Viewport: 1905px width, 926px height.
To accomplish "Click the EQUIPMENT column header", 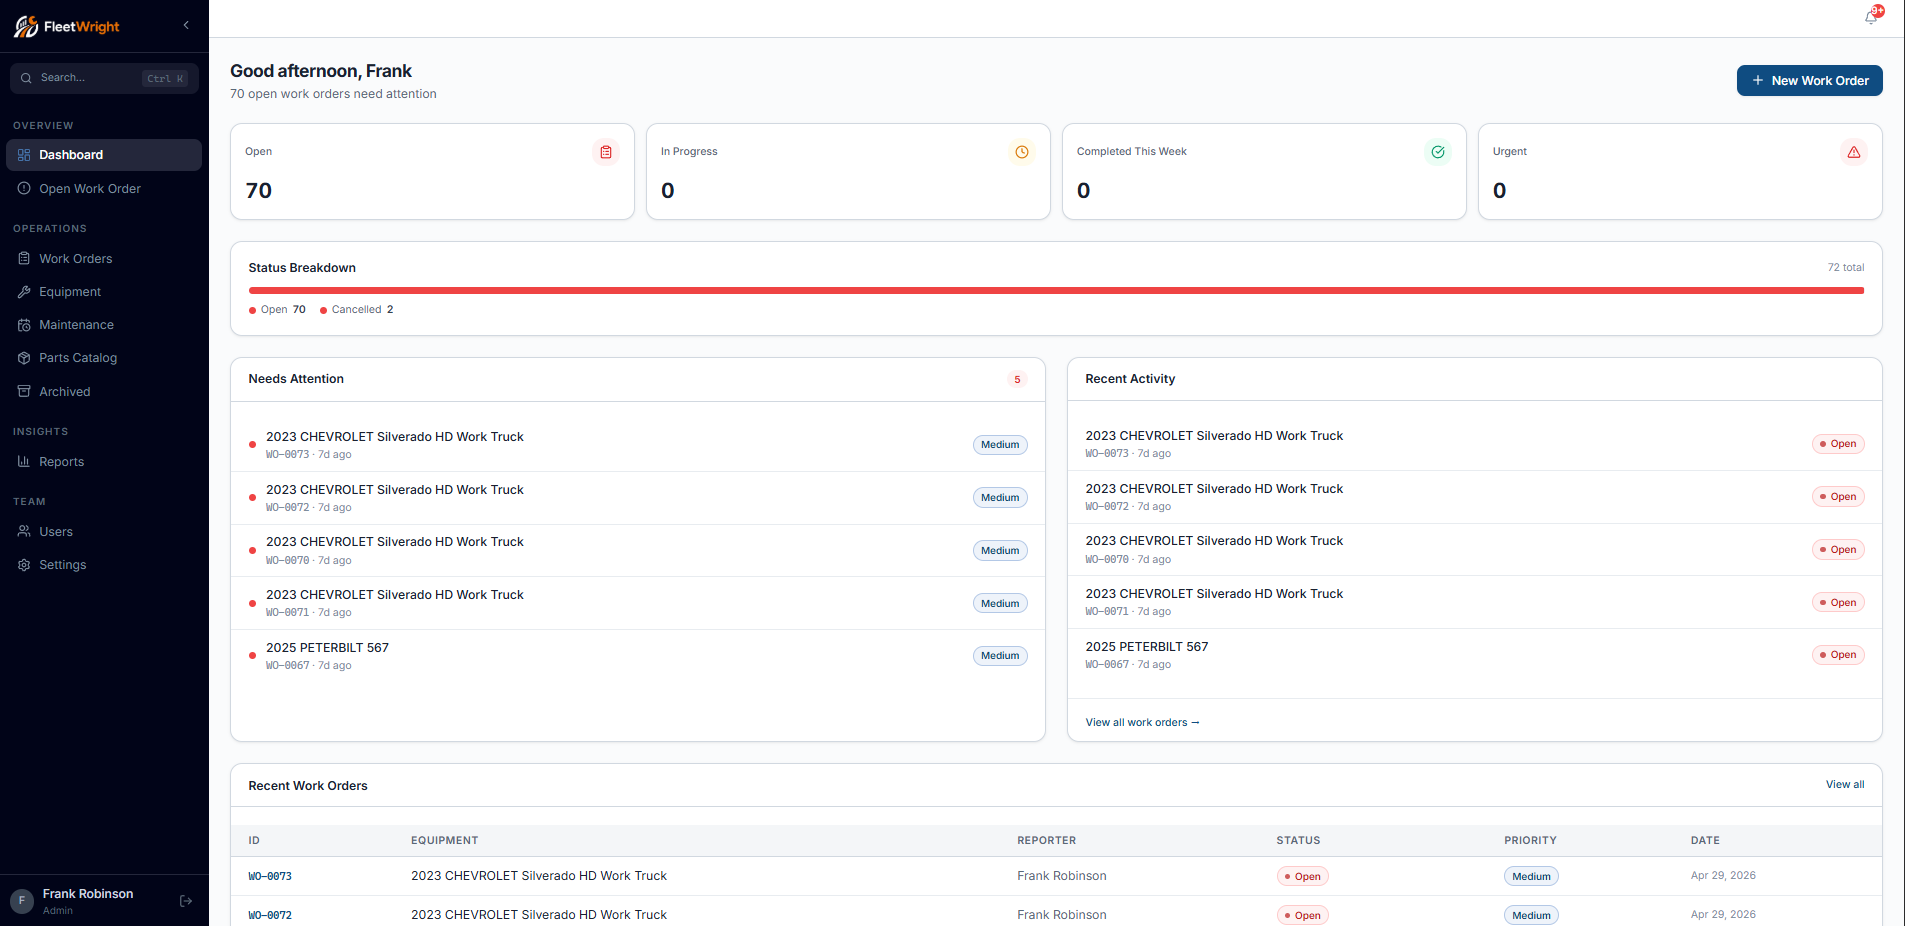I will click(445, 841).
